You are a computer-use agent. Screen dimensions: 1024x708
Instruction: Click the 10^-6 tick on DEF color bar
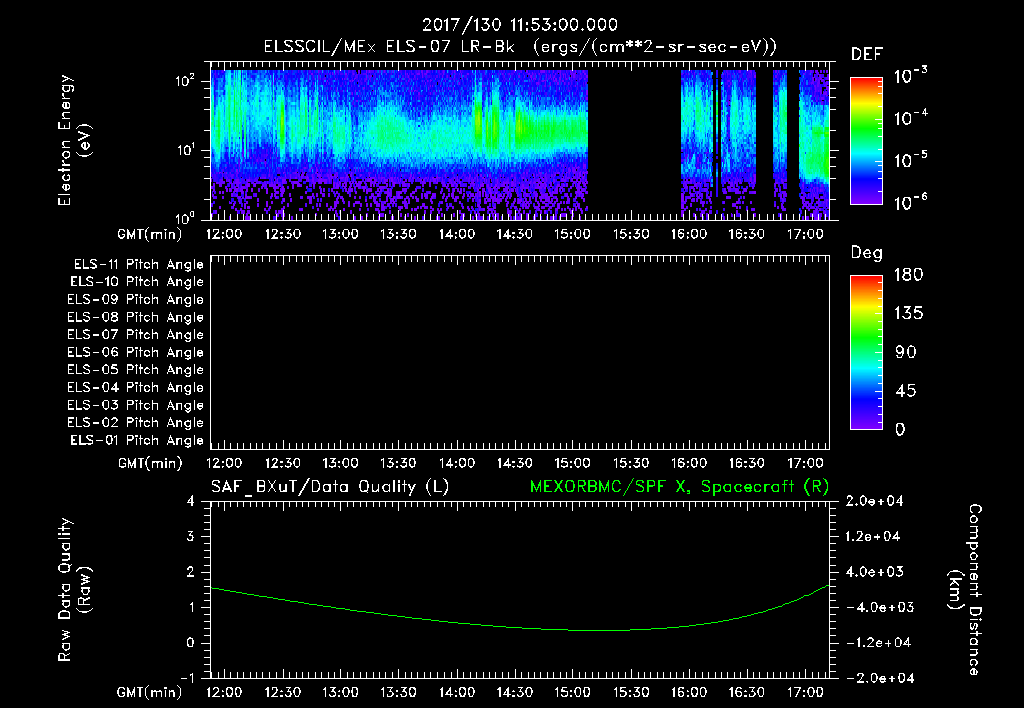point(910,202)
